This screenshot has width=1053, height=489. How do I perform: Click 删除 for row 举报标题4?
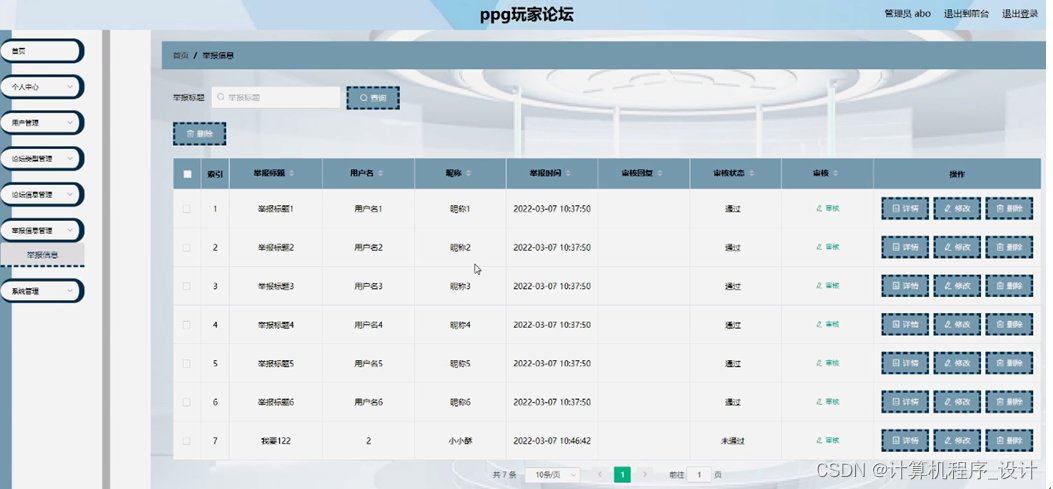[x=1009, y=324]
